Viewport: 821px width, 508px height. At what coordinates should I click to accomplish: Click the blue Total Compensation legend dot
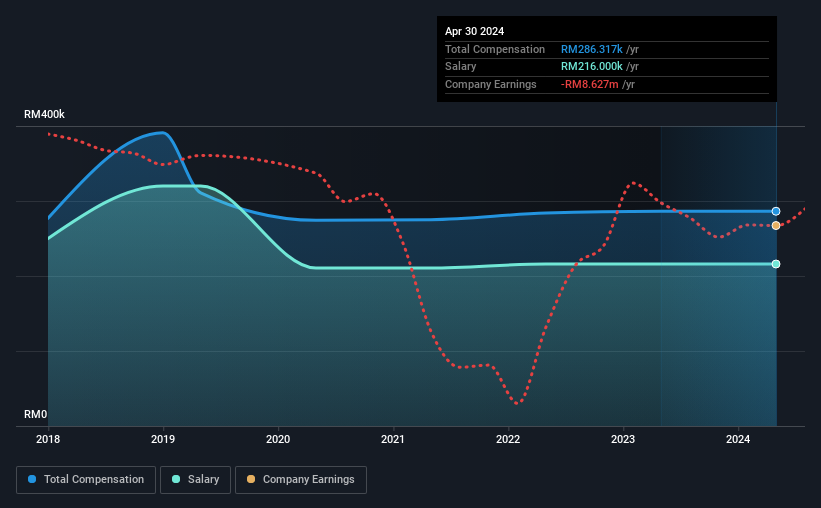pyautogui.click(x=32, y=479)
